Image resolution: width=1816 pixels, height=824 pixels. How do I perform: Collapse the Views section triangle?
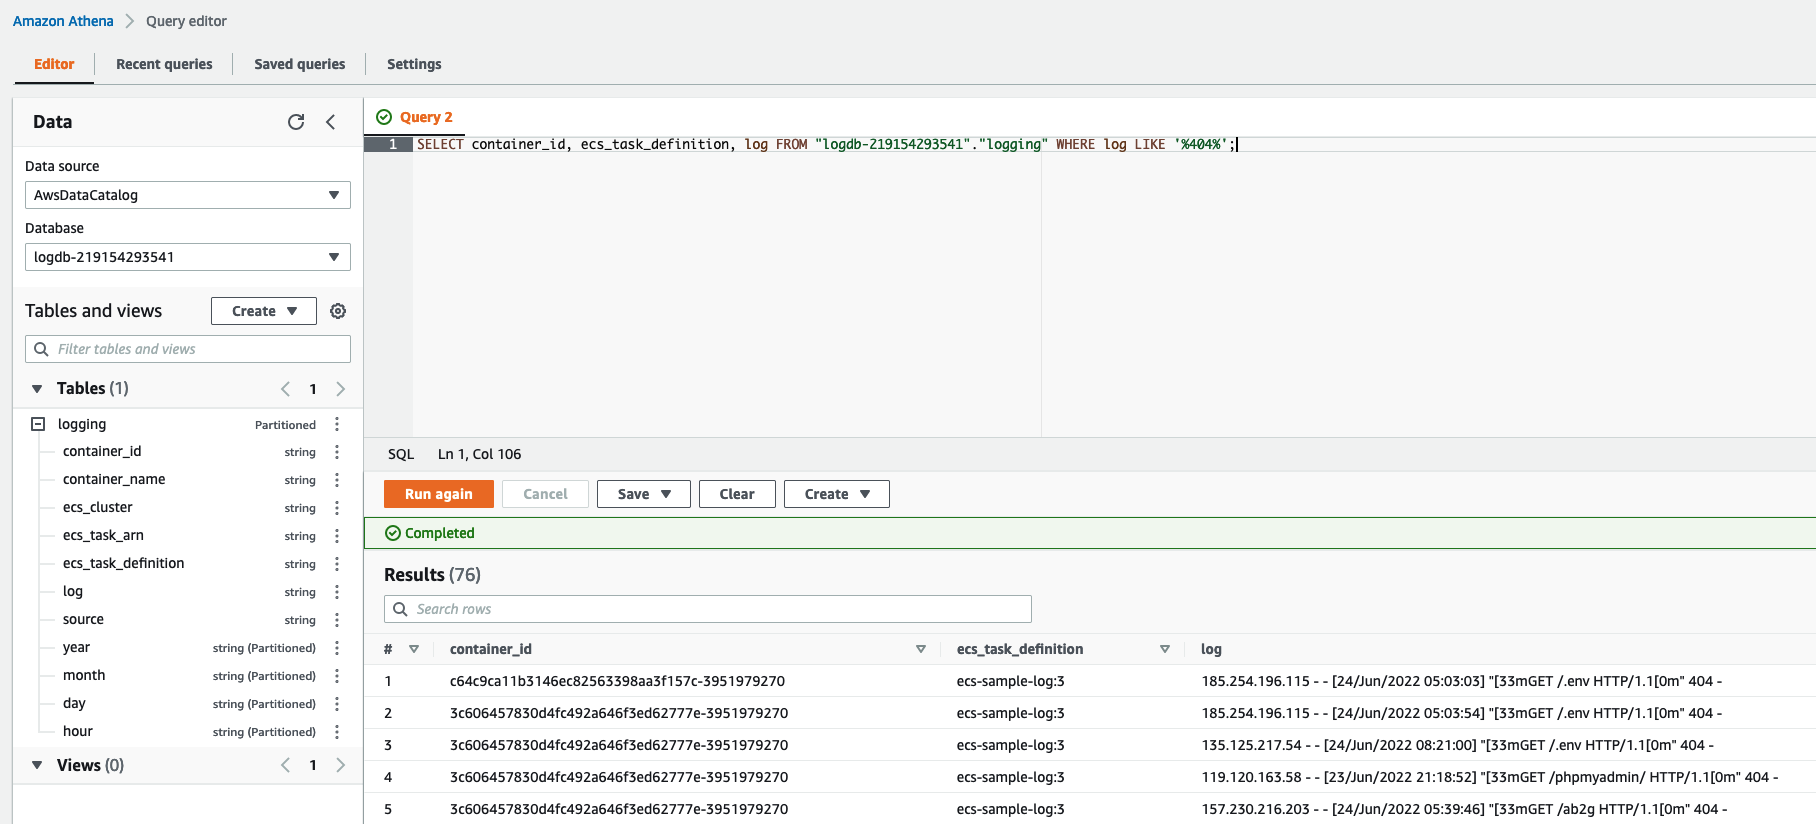(x=37, y=765)
